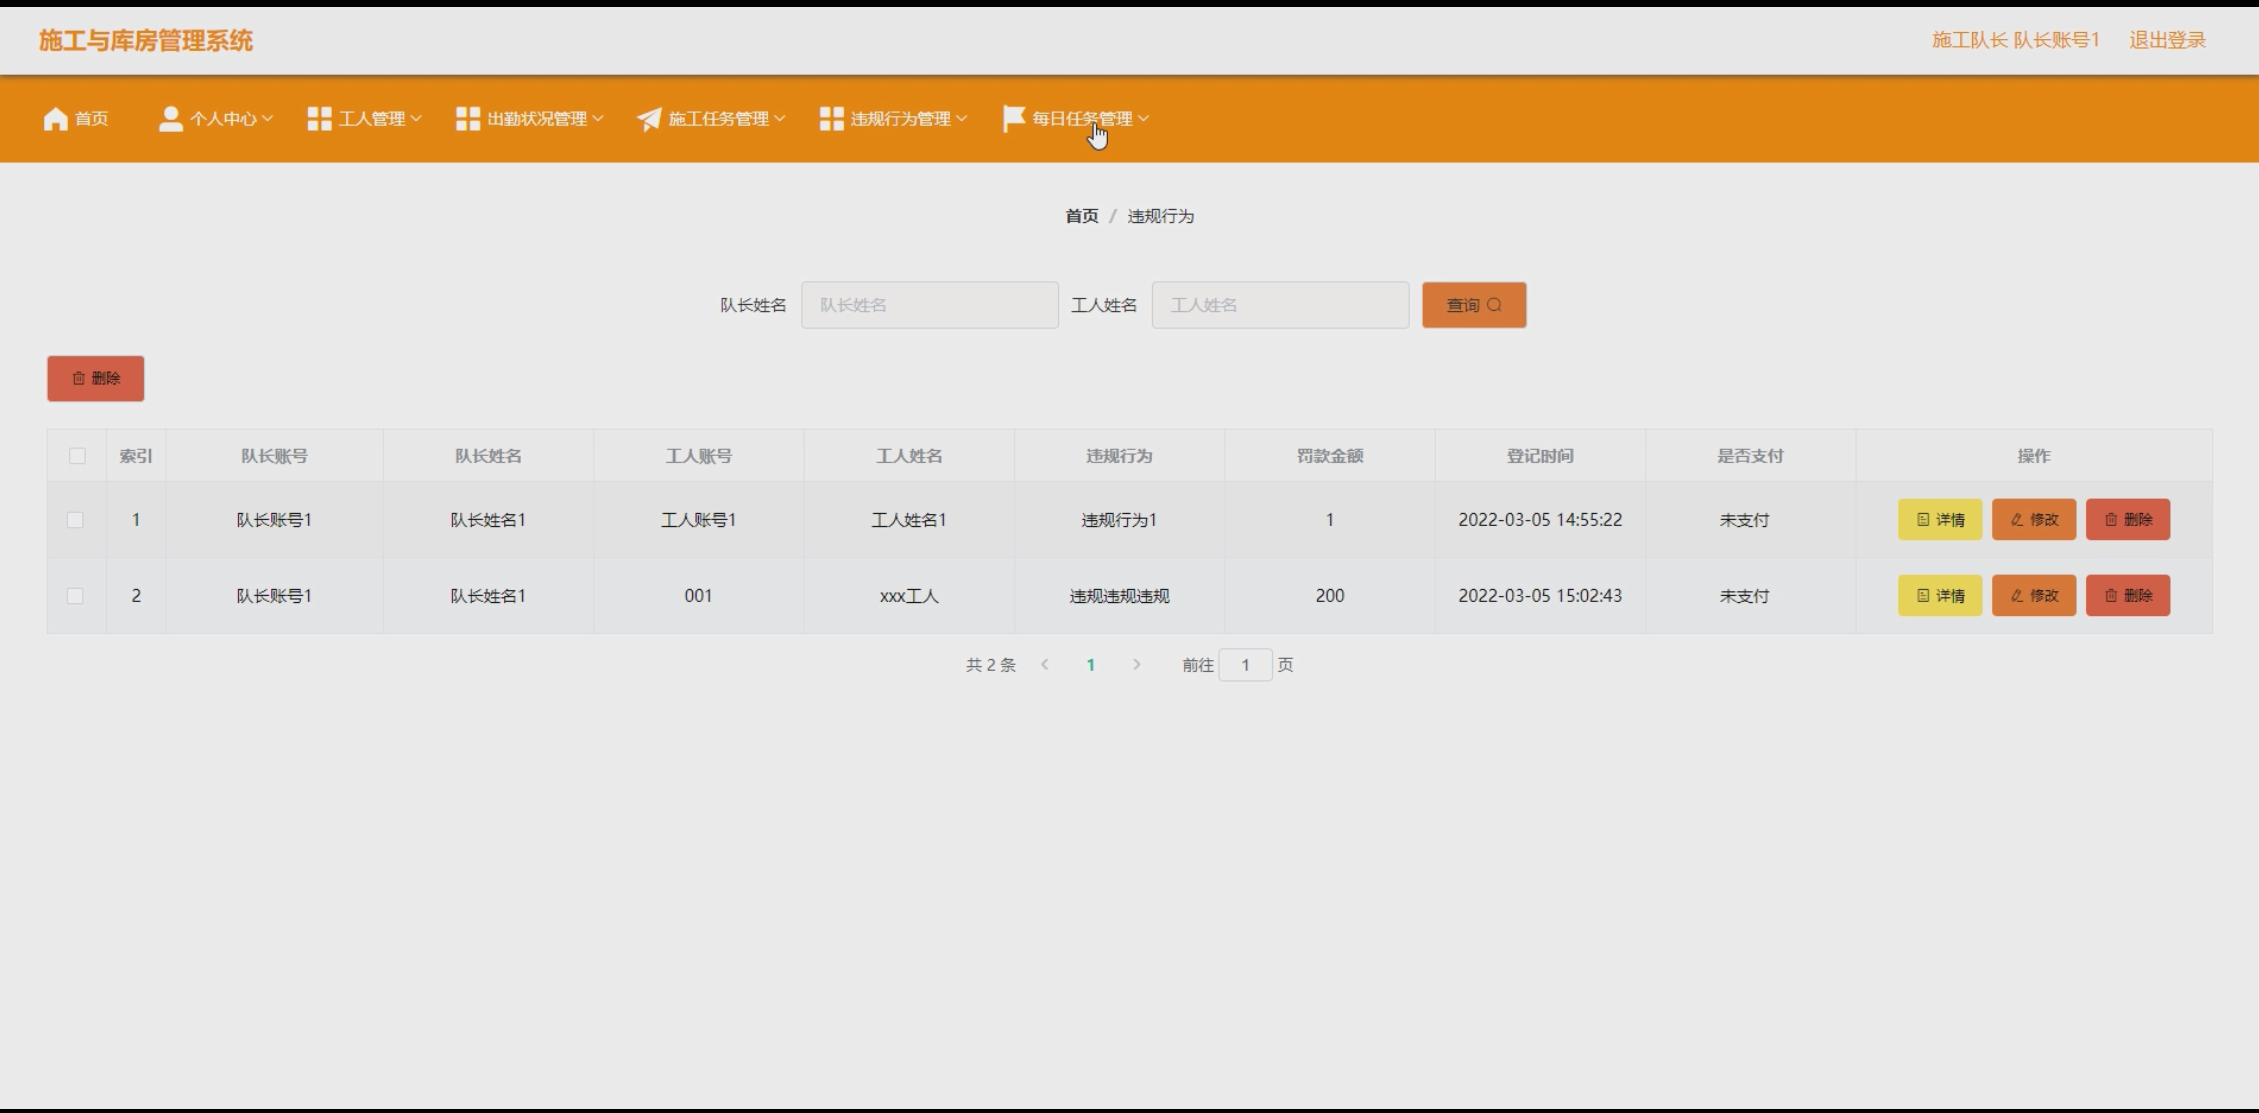
Task: Expand the 个人中心 dropdown chevron
Action: (x=267, y=119)
